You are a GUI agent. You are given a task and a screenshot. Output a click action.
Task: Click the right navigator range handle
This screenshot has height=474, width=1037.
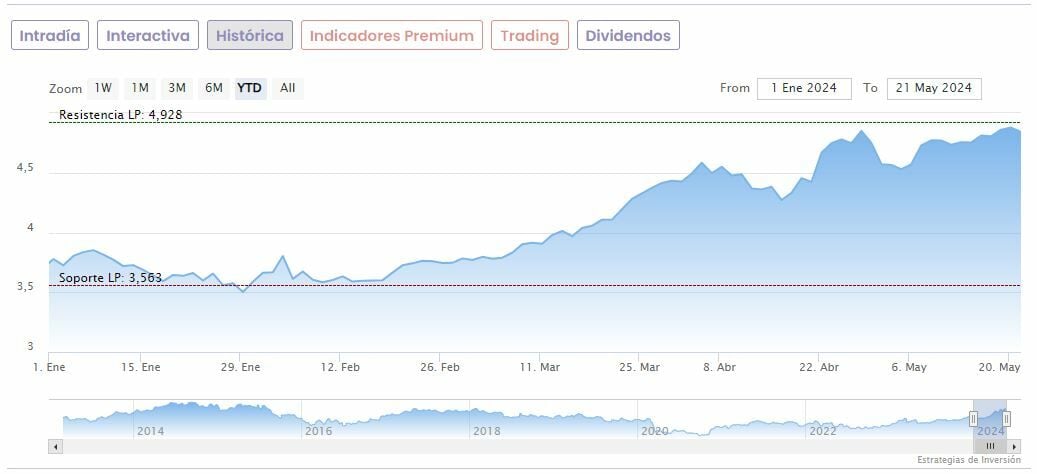tap(1007, 418)
